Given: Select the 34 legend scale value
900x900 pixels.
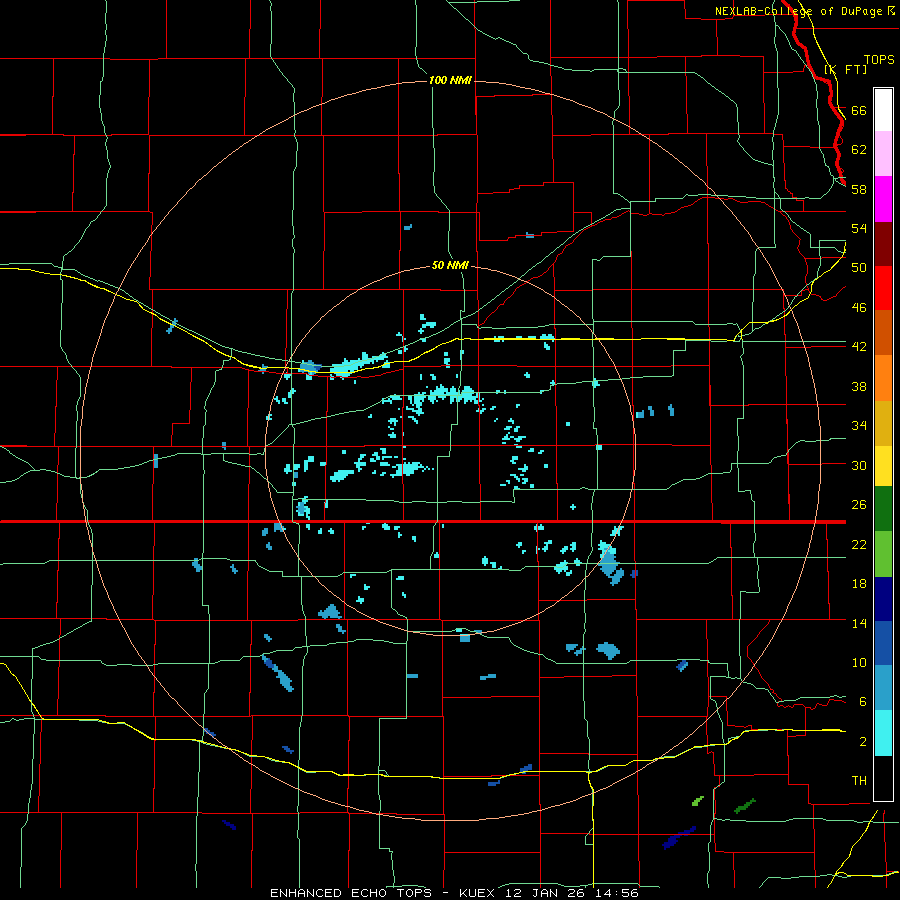Looking at the screenshot, I should click(x=859, y=425).
